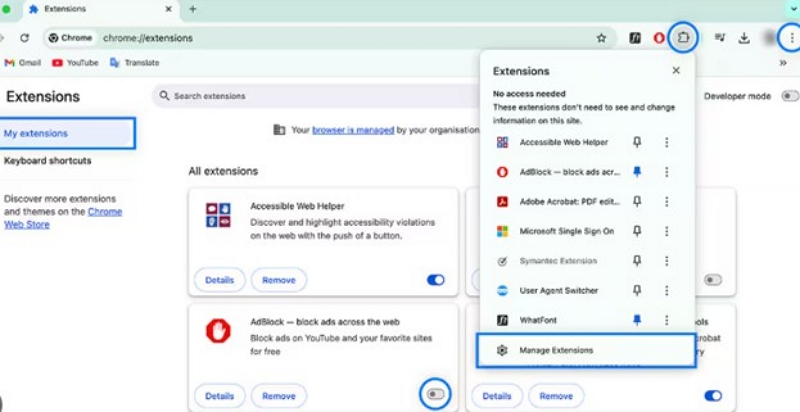This screenshot has height=412, width=800.
Task: Click the AdBlock icon in popup list
Action: coord(502,172)
